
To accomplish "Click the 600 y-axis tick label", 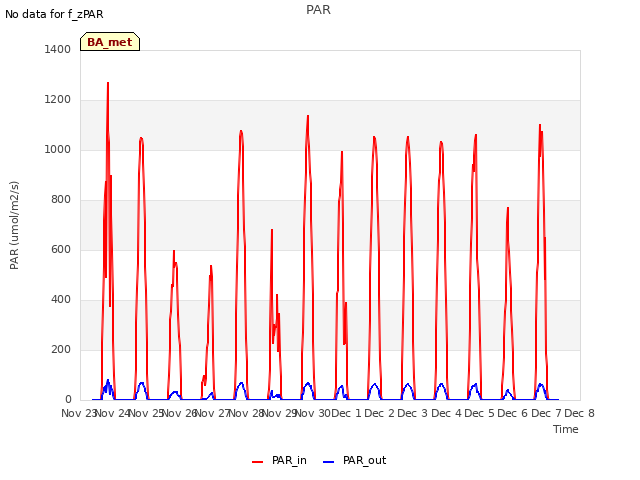I will click(61, 249).
